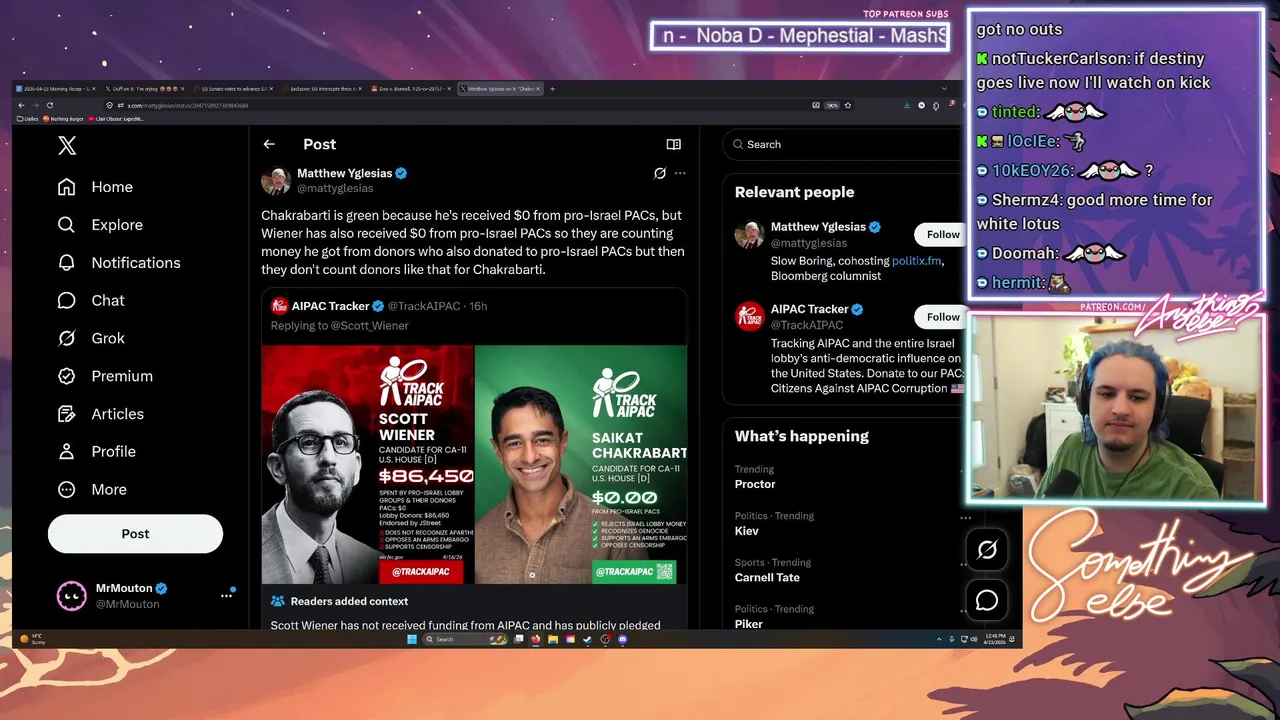
Task: Open Profile from the sidebar
Action: point(97,452)
